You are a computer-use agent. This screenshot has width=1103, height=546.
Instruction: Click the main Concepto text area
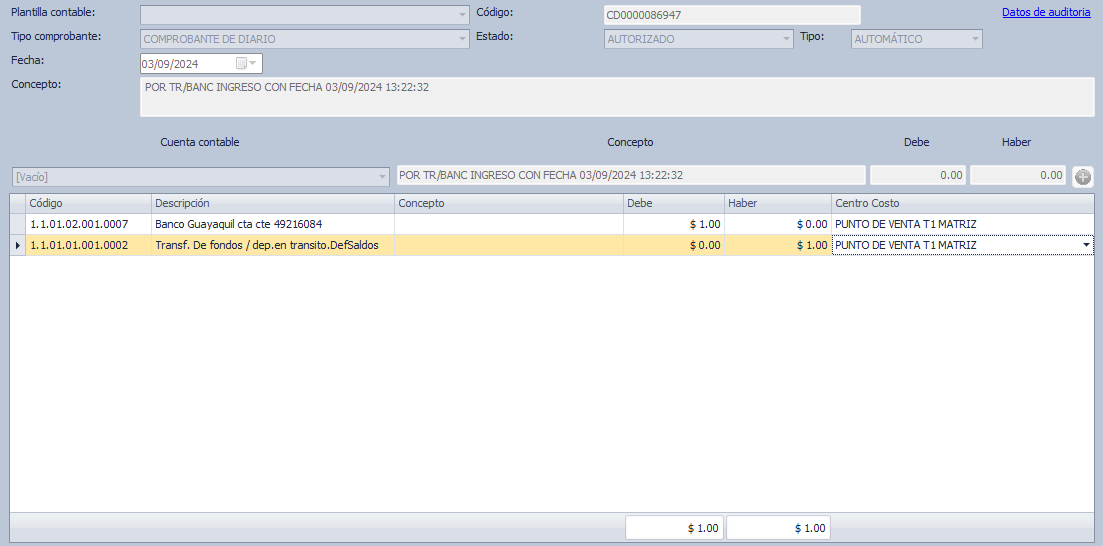coord(617,98)
